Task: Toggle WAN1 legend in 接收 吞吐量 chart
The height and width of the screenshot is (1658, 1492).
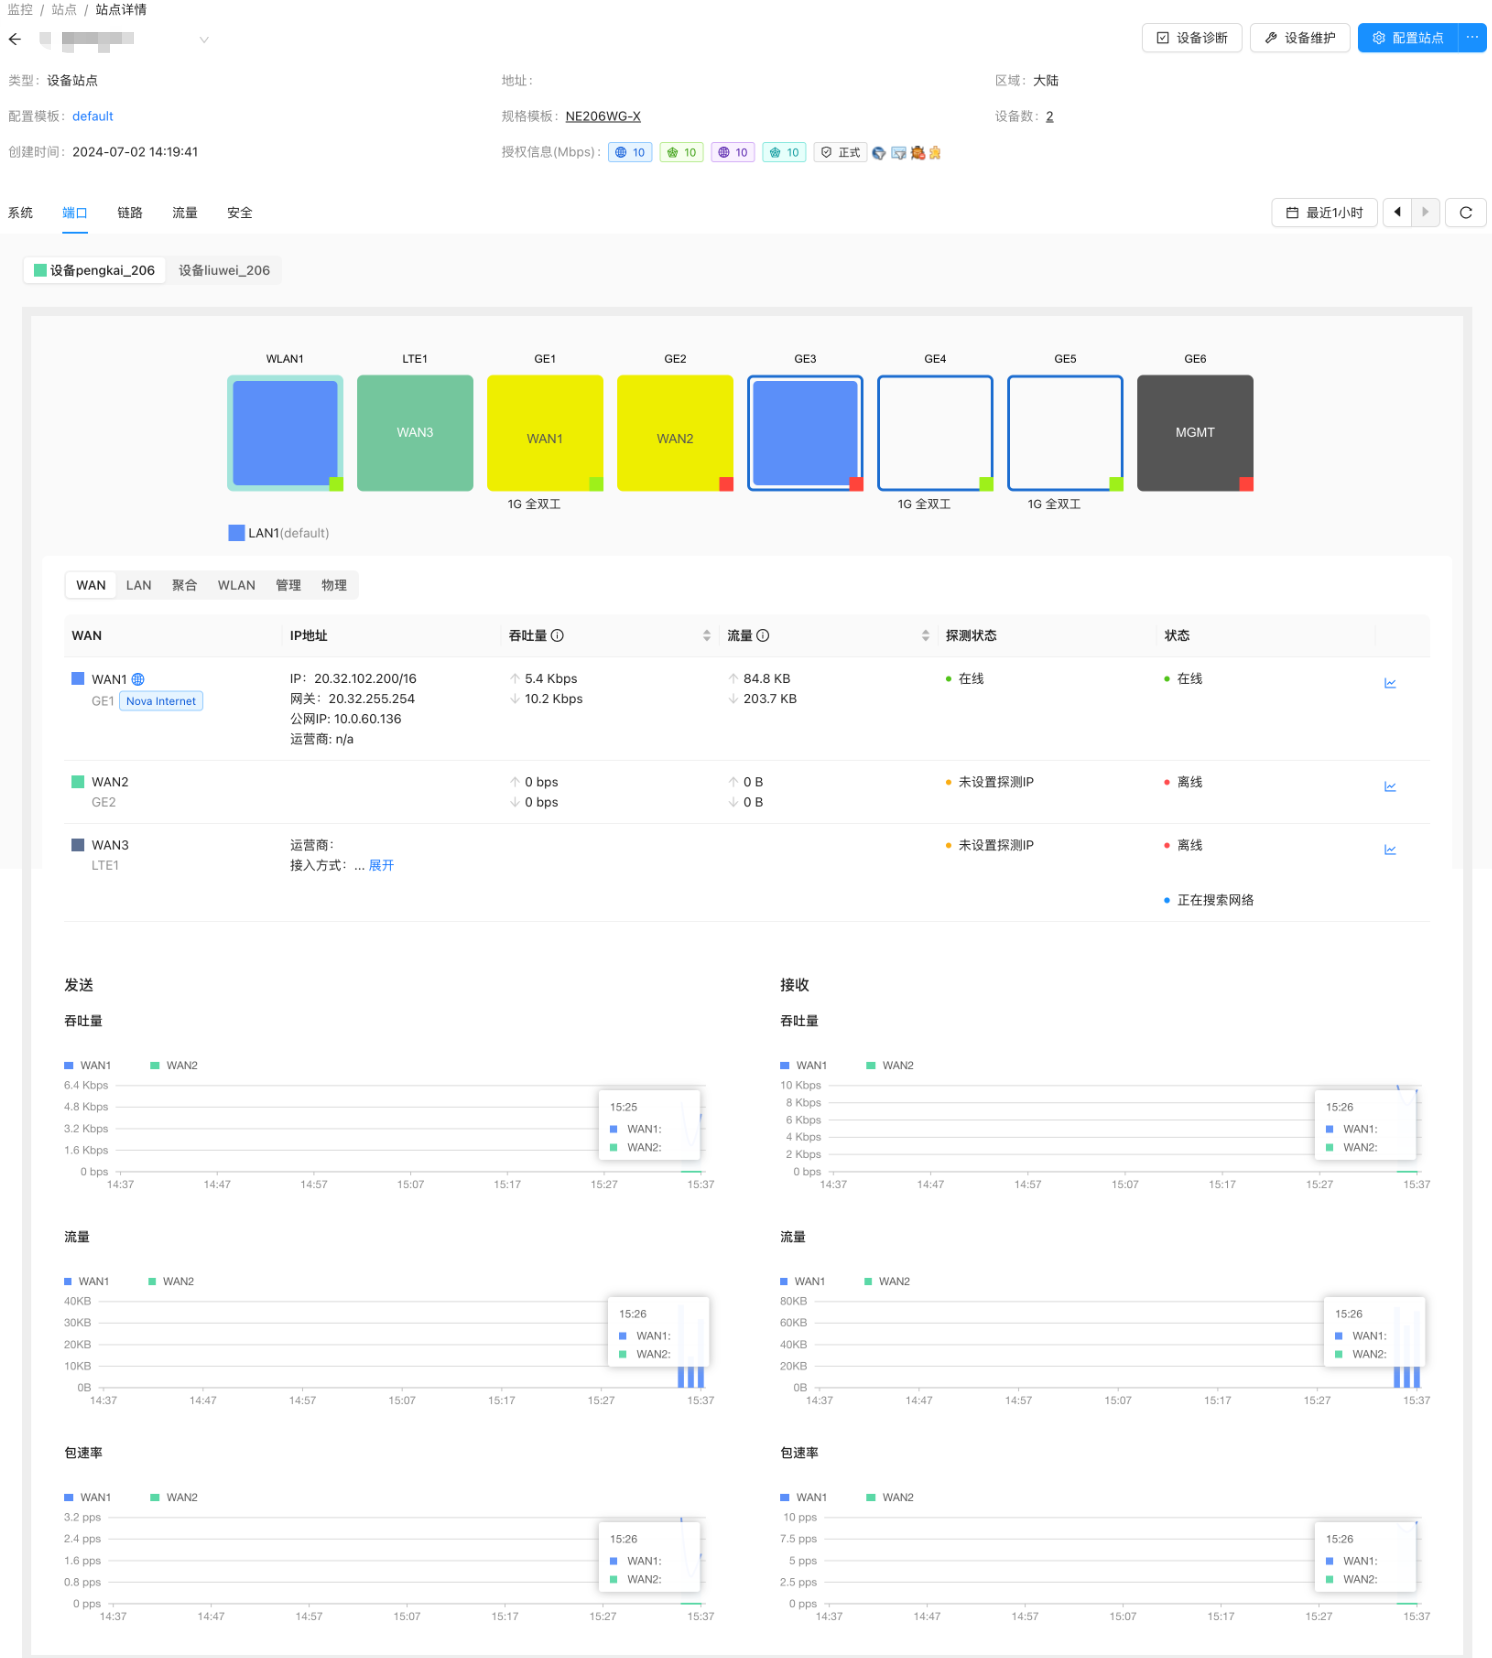Action: click(x=804, y=1065)
